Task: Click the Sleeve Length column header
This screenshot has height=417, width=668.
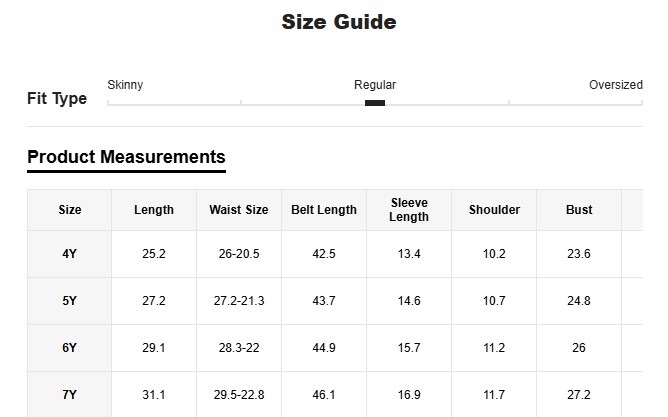Action: click(409, 210)
